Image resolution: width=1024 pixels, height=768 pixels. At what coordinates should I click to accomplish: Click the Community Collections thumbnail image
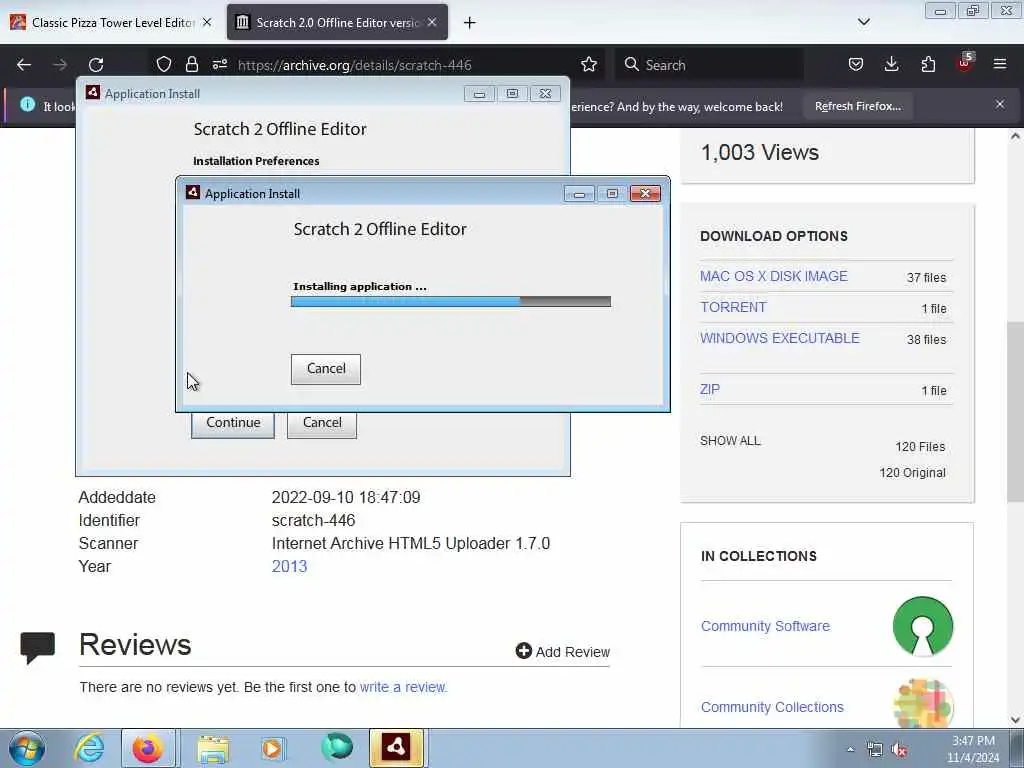923,703
